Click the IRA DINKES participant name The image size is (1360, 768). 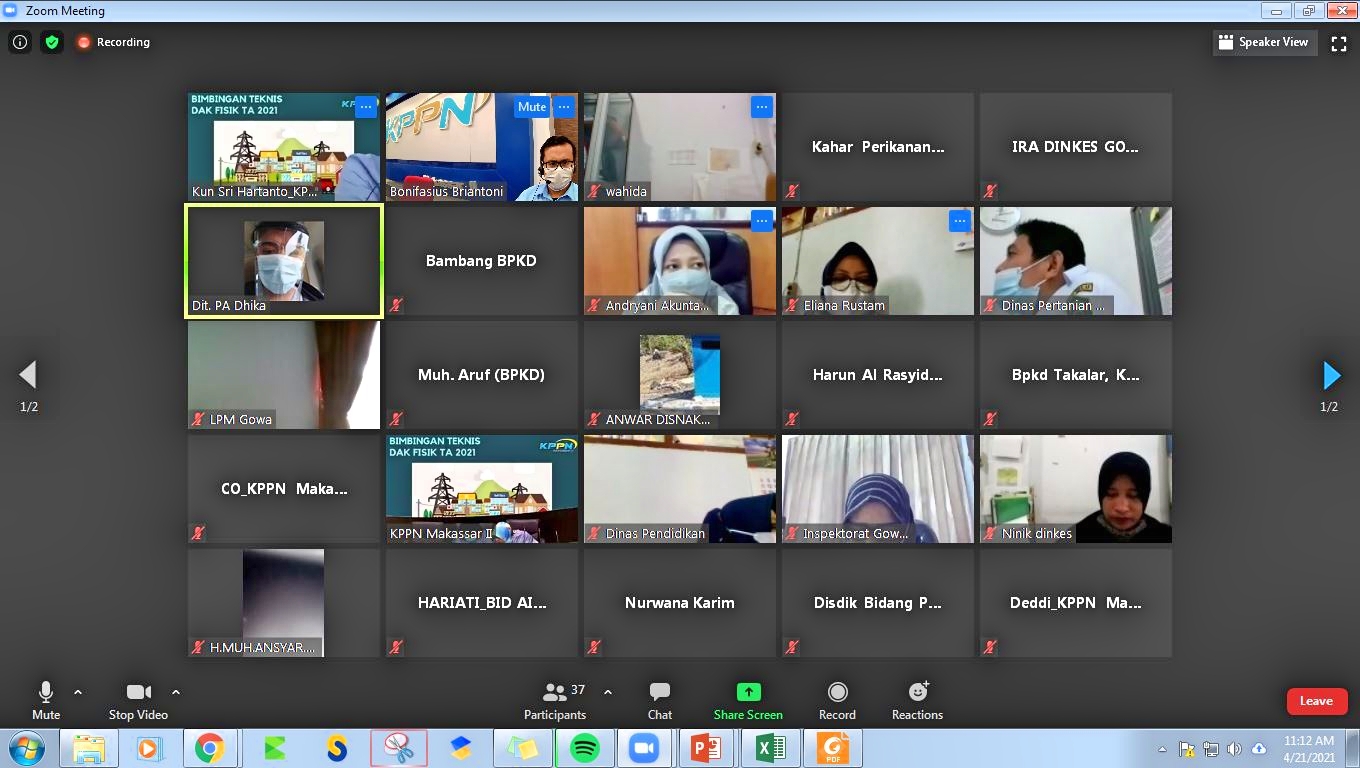(x=1075, y=147)
